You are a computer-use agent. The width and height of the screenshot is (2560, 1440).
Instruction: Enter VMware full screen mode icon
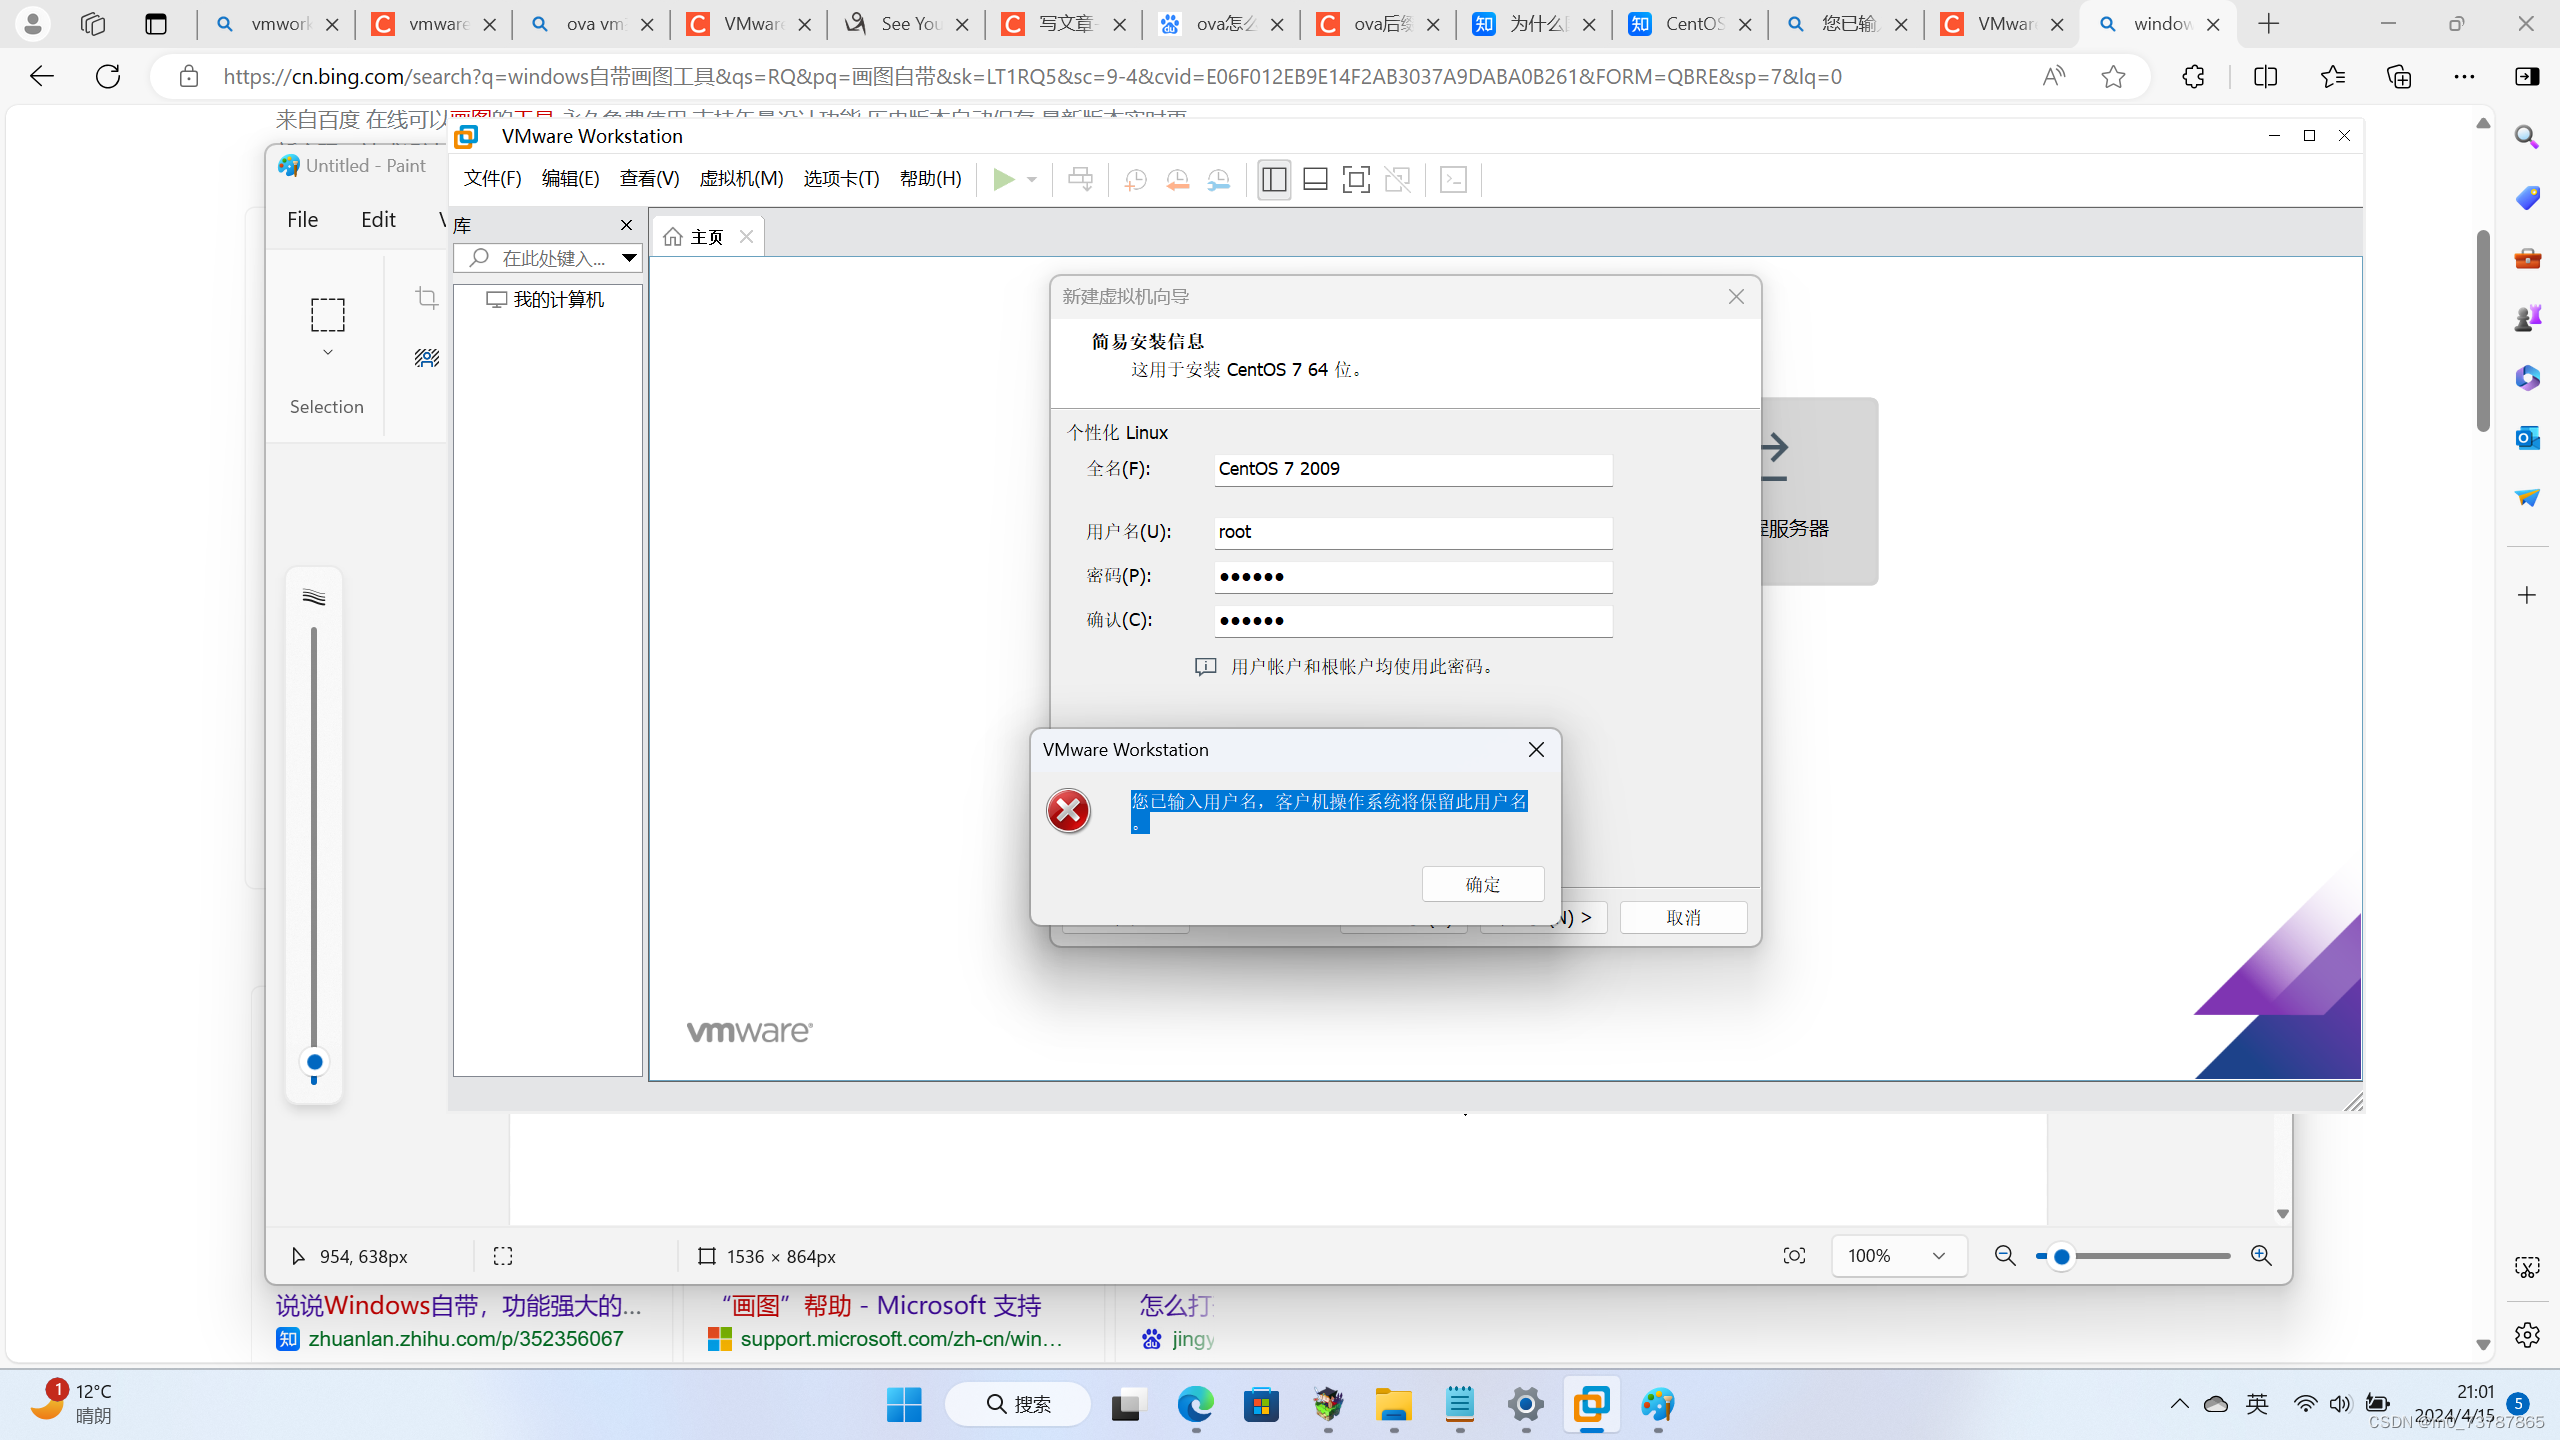tap(1356, 180)
